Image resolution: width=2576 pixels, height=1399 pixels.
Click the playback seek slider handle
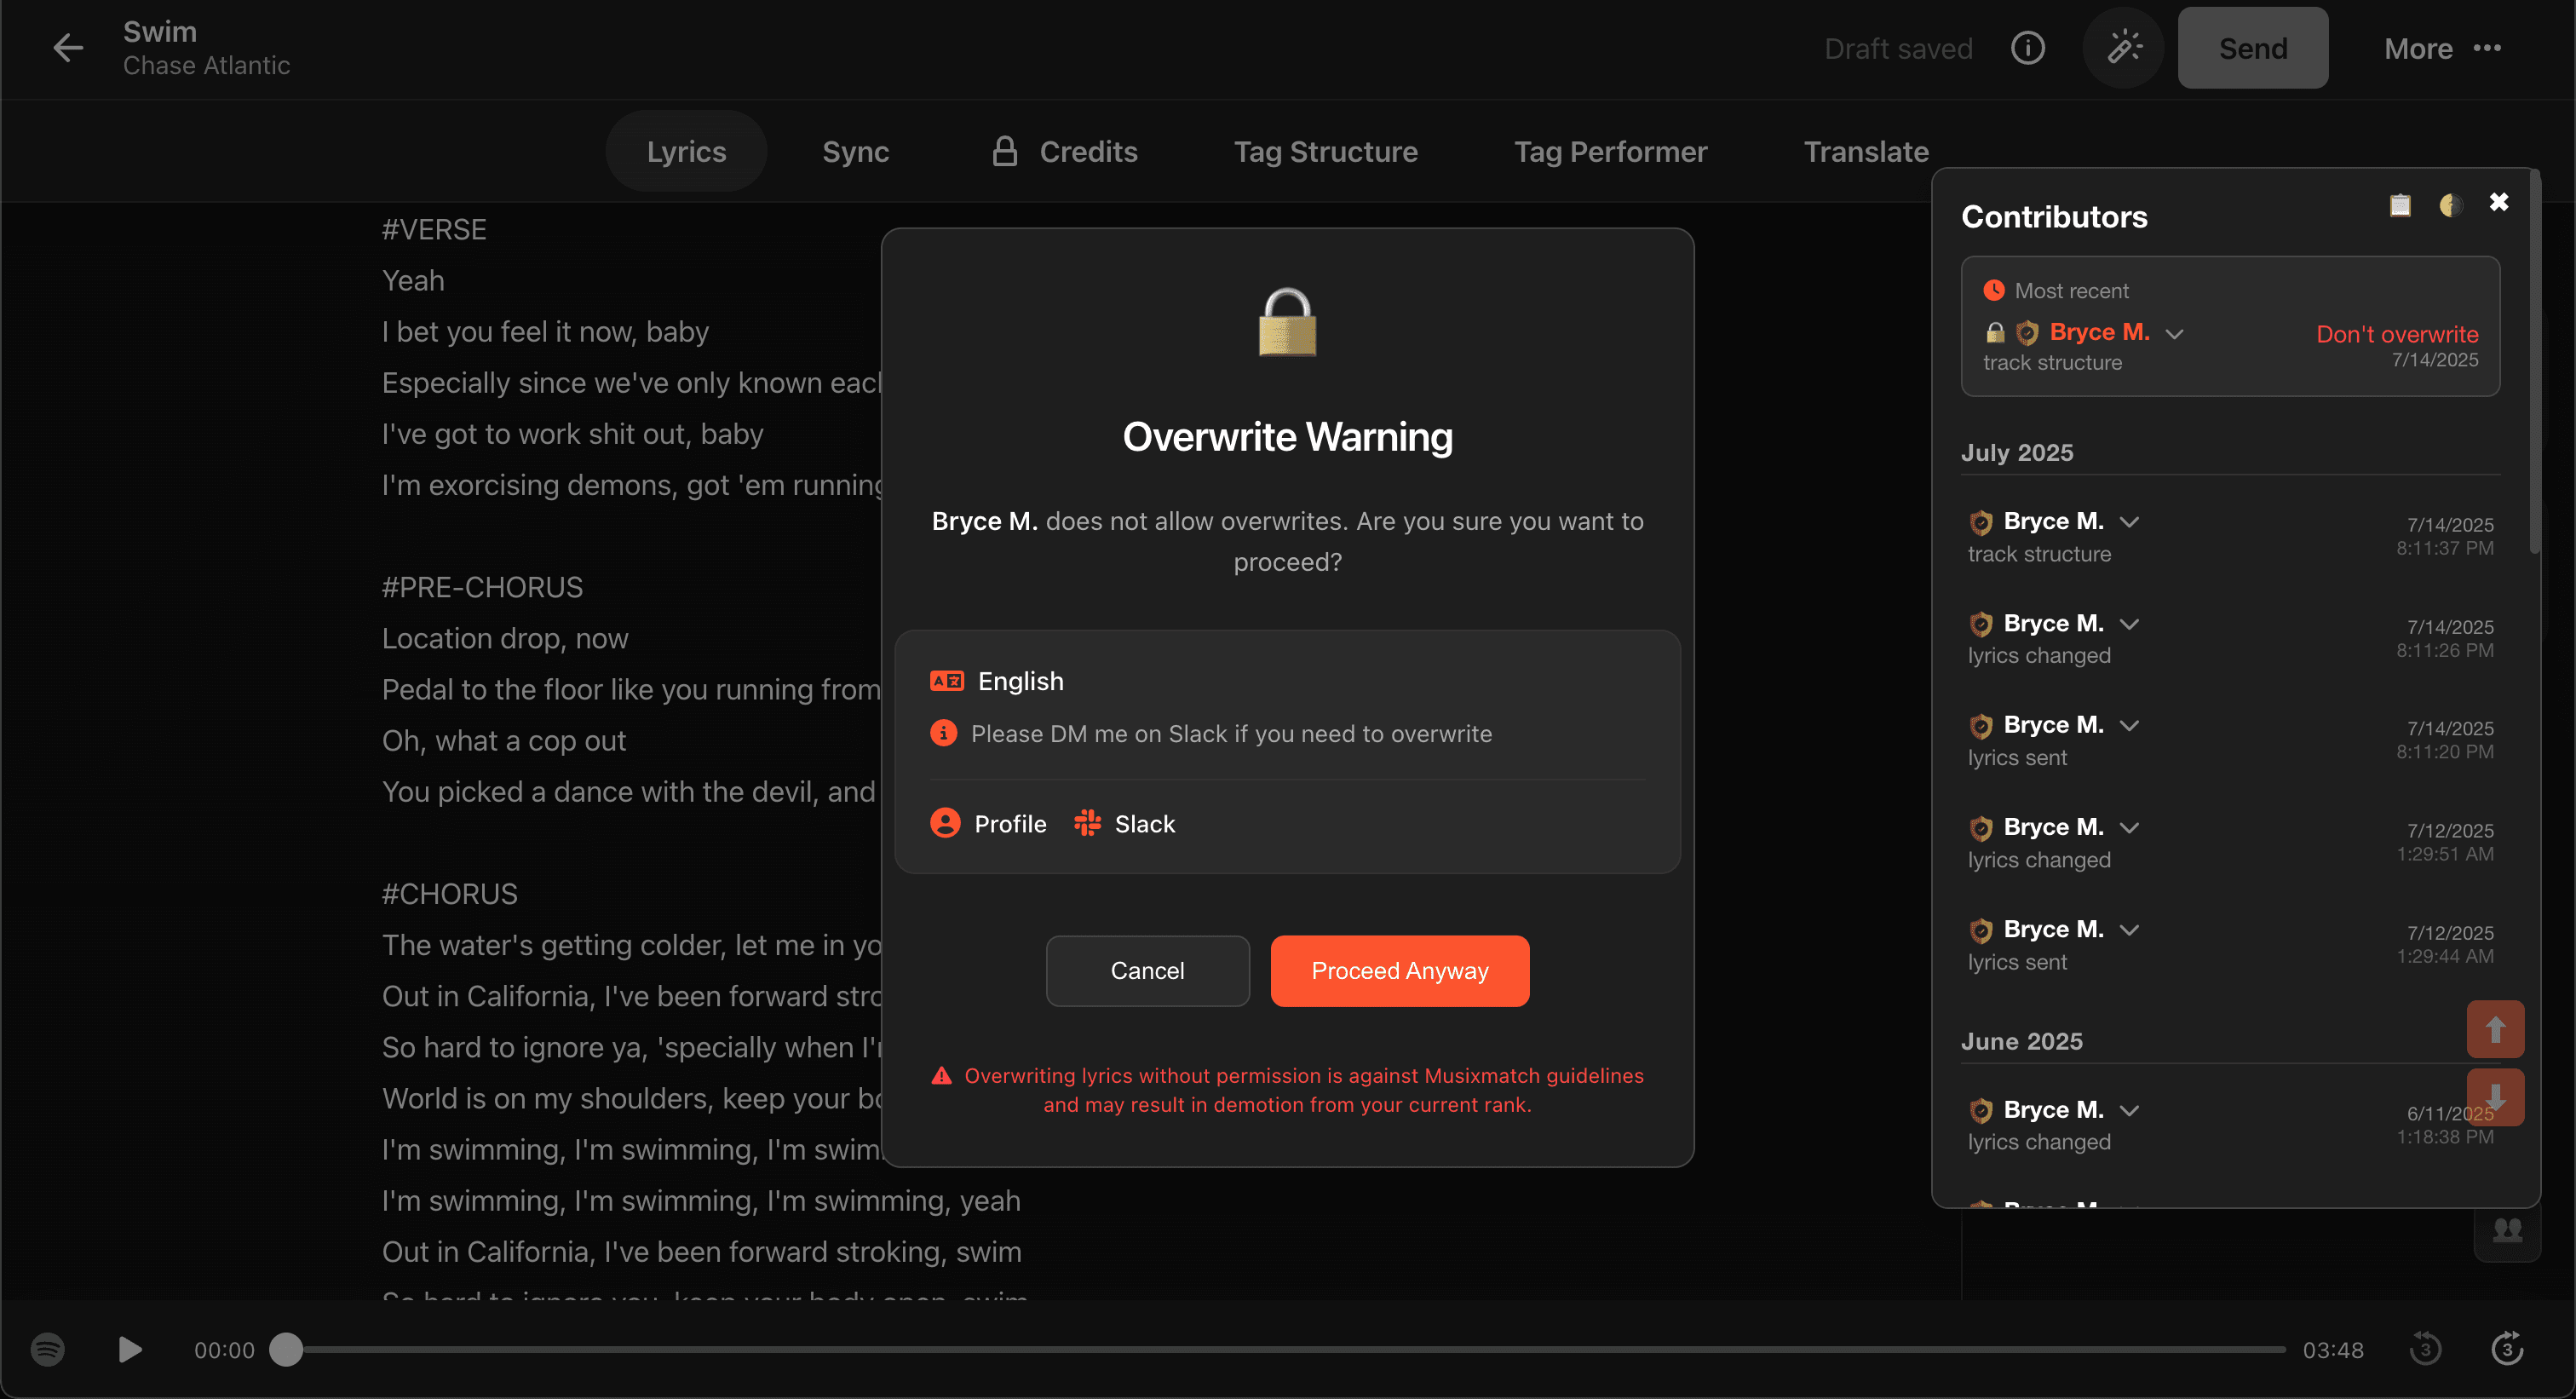point(286,1349)
